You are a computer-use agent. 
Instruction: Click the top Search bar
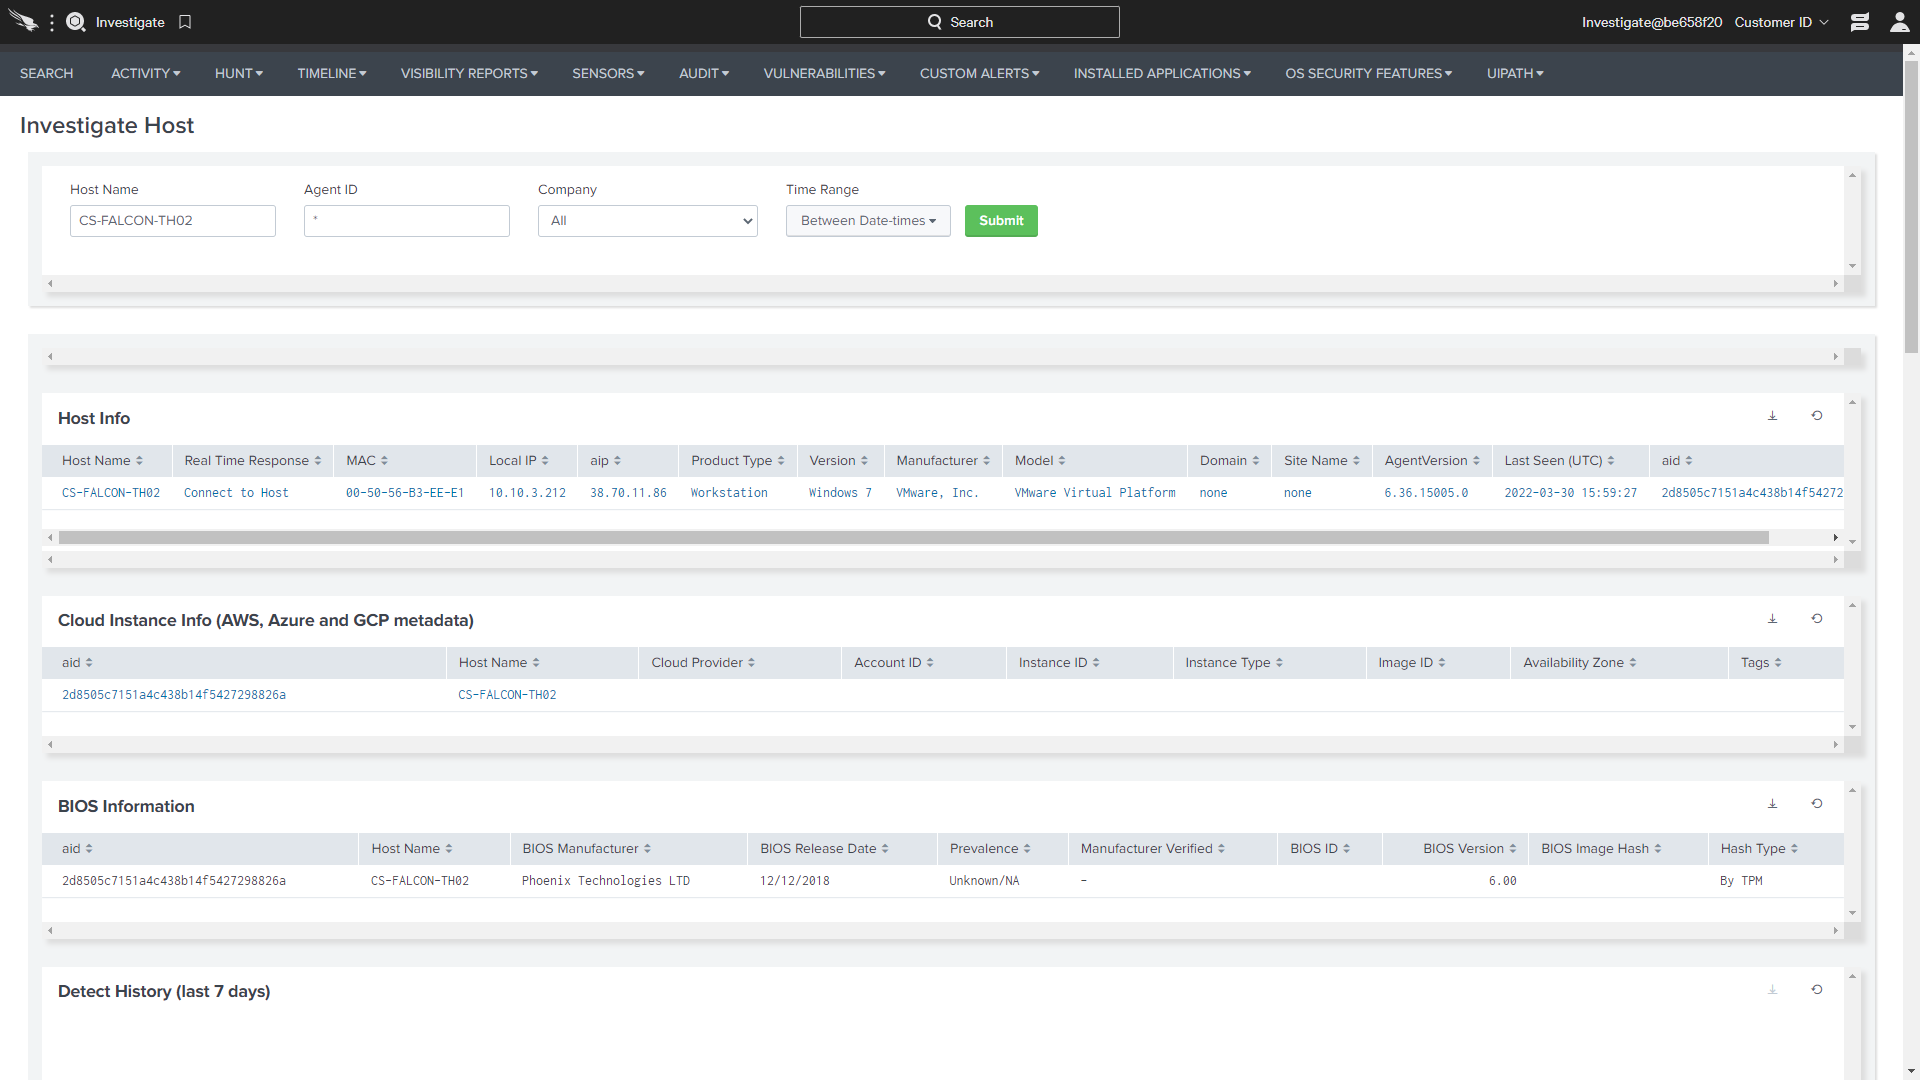[960, 22]
